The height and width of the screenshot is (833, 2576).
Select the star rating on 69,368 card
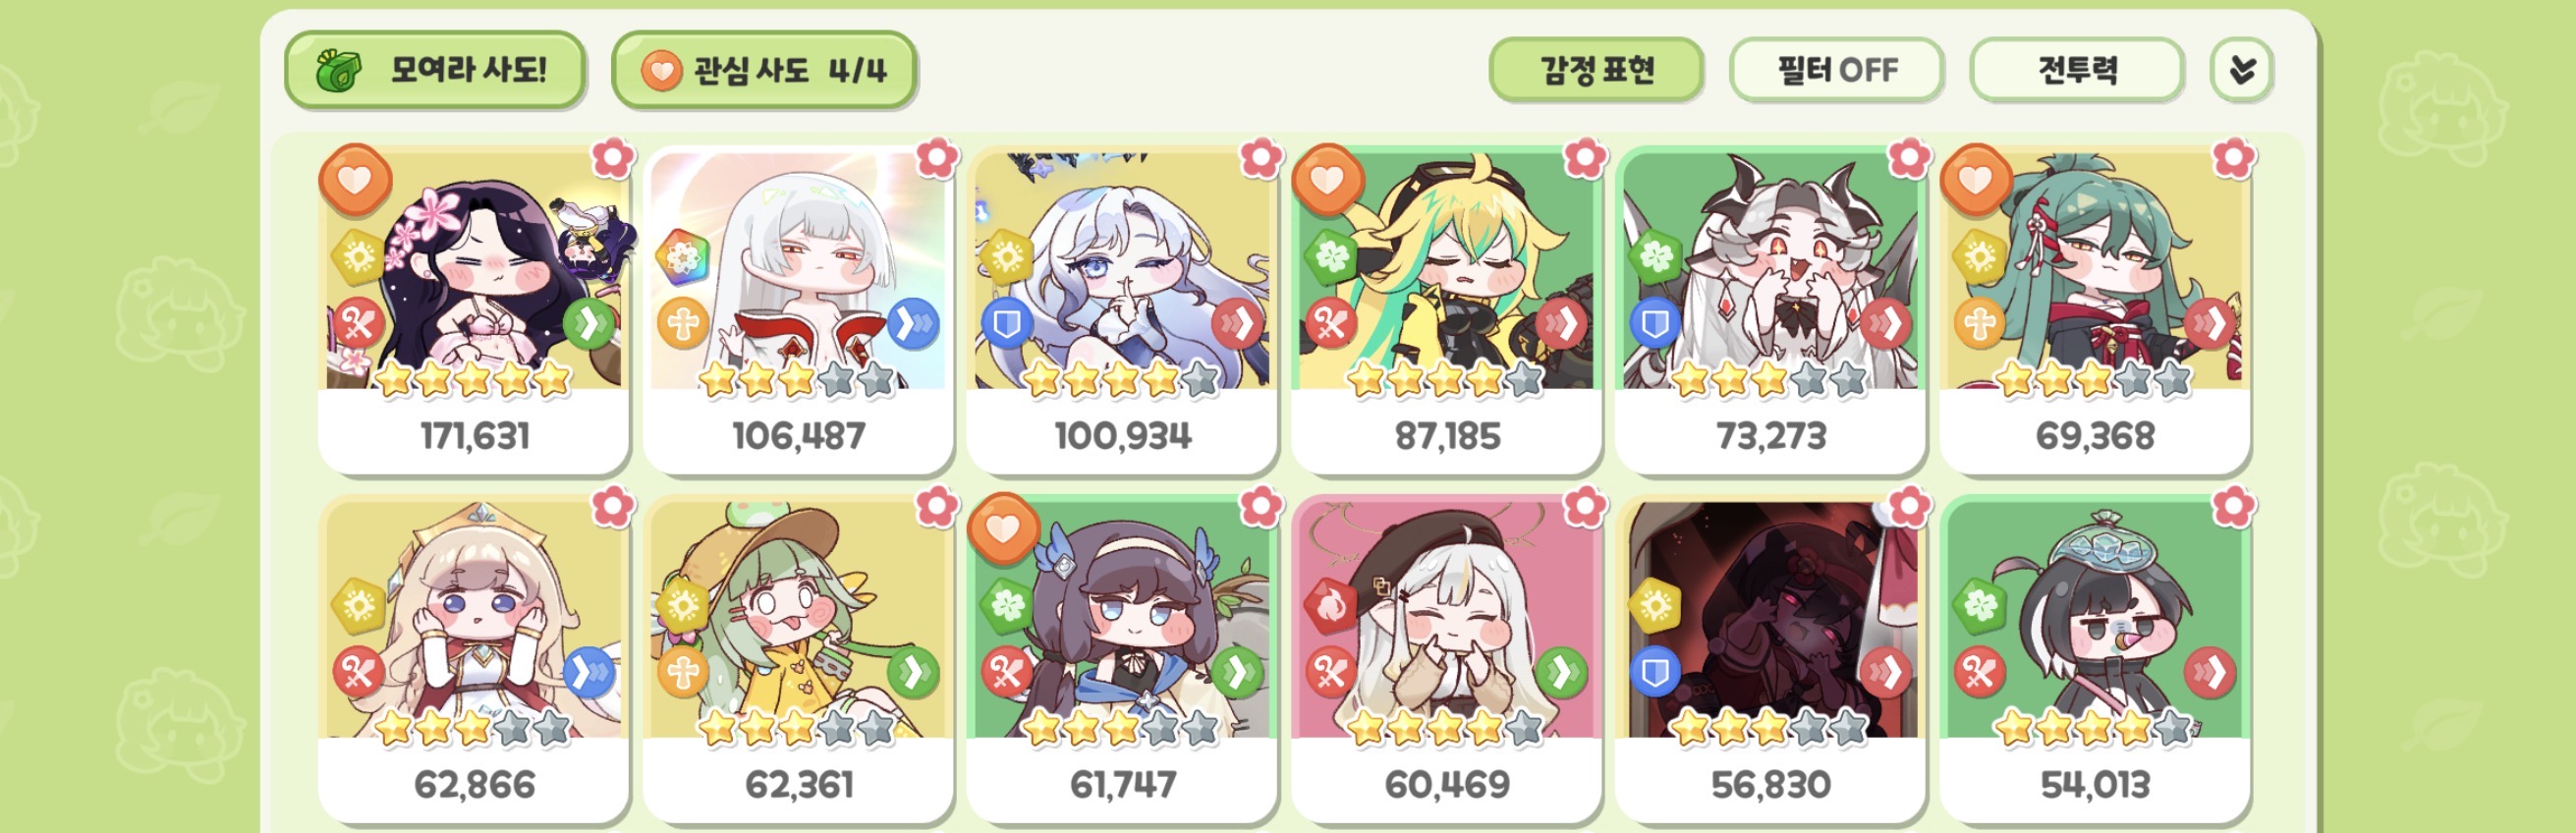[2093, 379]
